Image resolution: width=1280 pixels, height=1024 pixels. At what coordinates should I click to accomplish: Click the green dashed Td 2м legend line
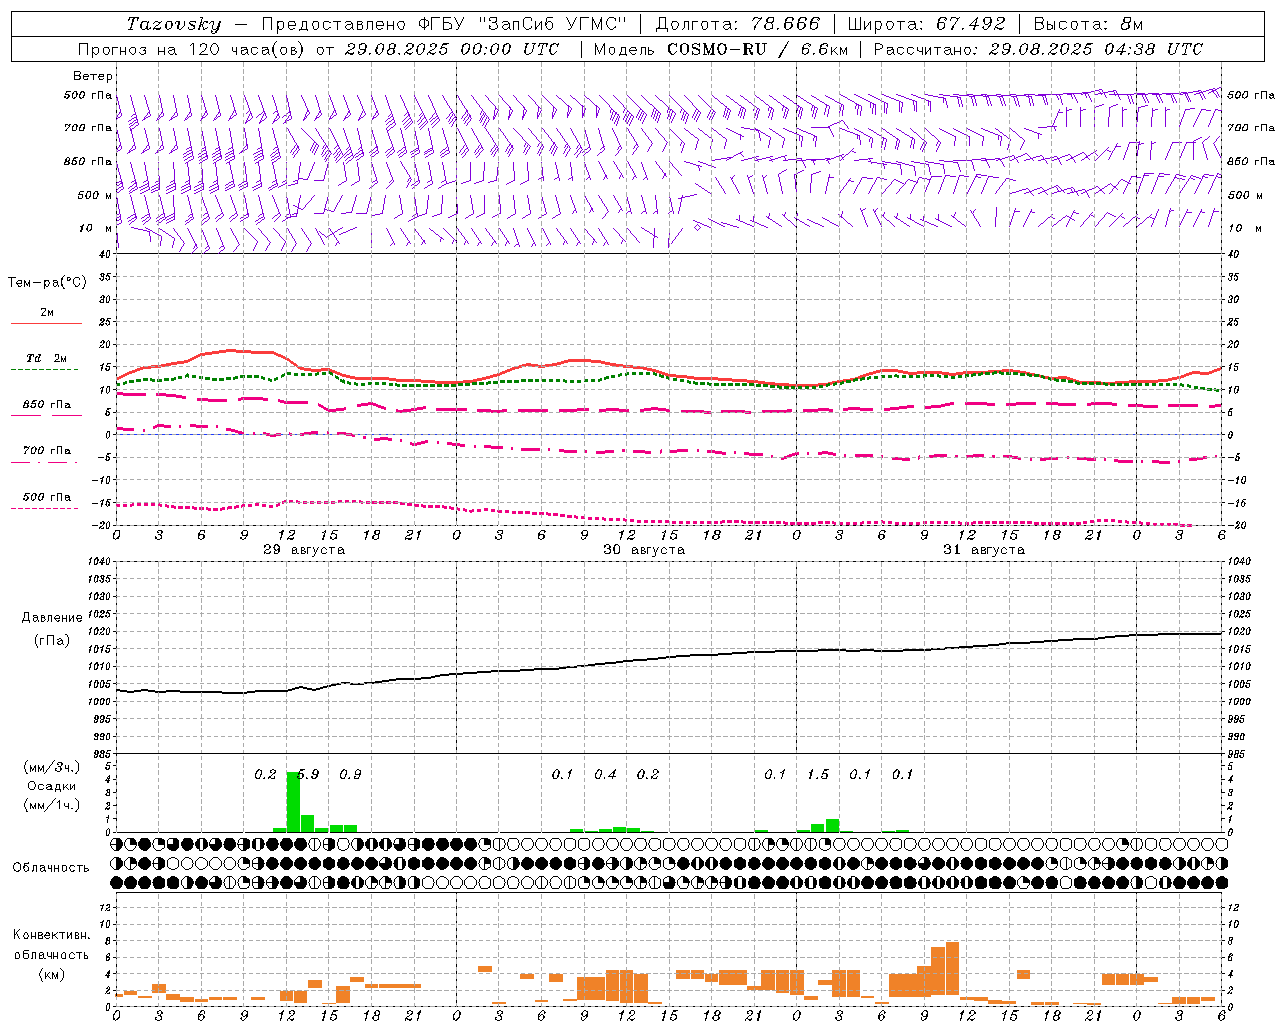point(44,370)
